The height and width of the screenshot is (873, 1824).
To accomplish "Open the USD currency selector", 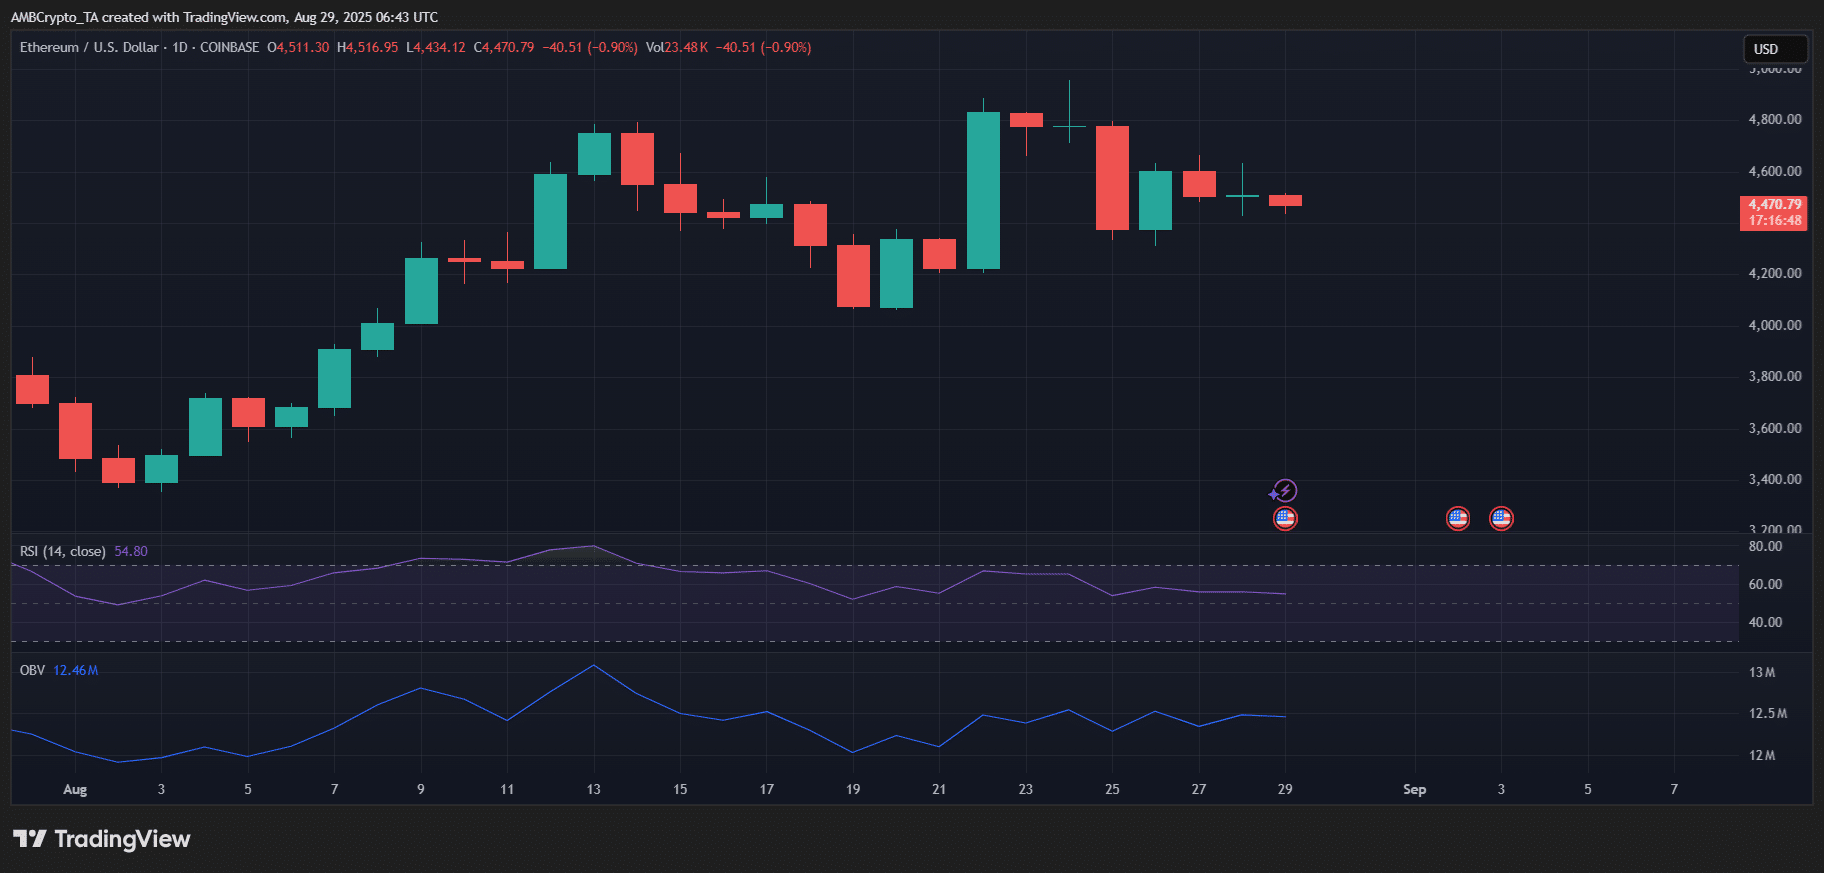I will point(1775,49).
